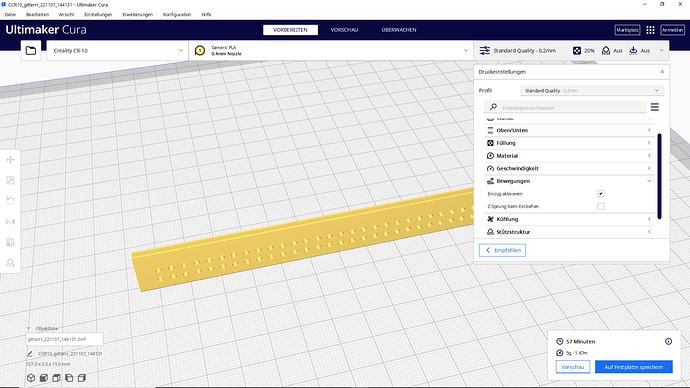
Task: Open Creality CR-10 printer dropdown
Action: [117, 51]
